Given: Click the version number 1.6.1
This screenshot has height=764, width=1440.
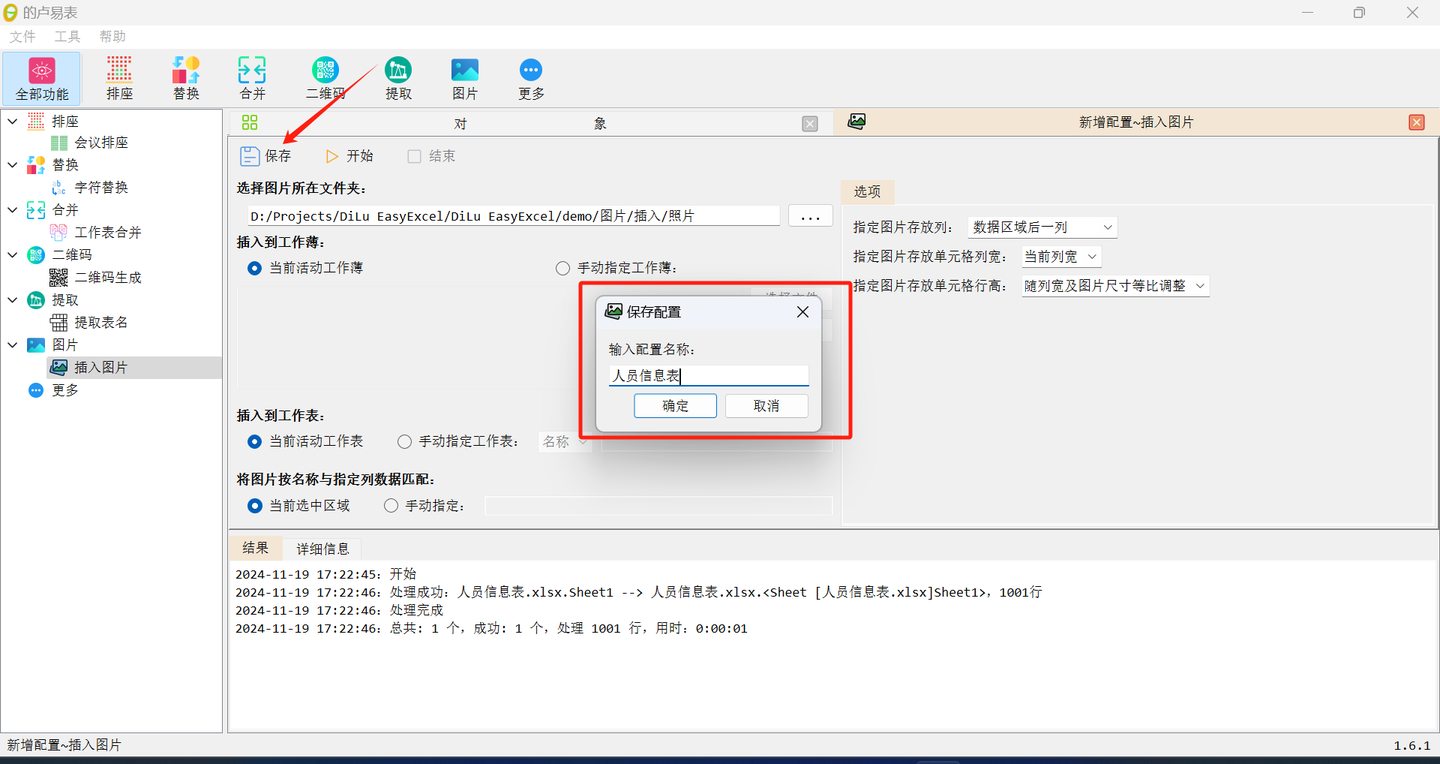Looking at the screenshot, I should [1412, 746].
